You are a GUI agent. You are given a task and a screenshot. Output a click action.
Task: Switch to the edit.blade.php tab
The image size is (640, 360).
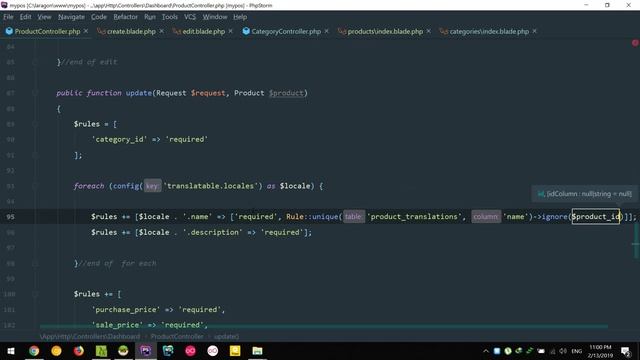204,31
